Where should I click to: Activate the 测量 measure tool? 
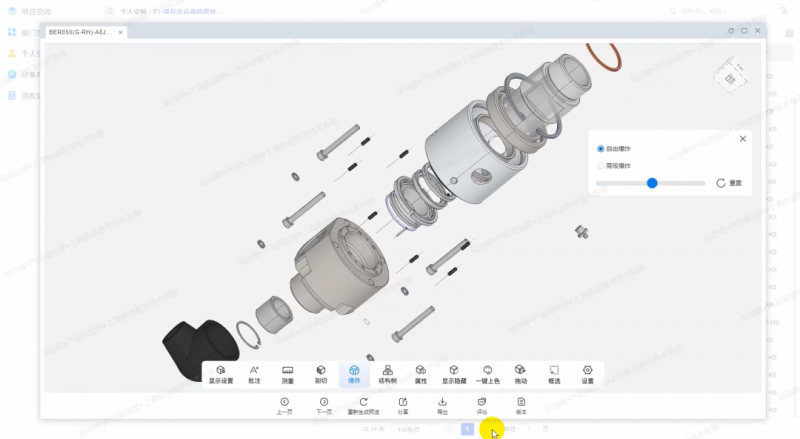[287, 373]
